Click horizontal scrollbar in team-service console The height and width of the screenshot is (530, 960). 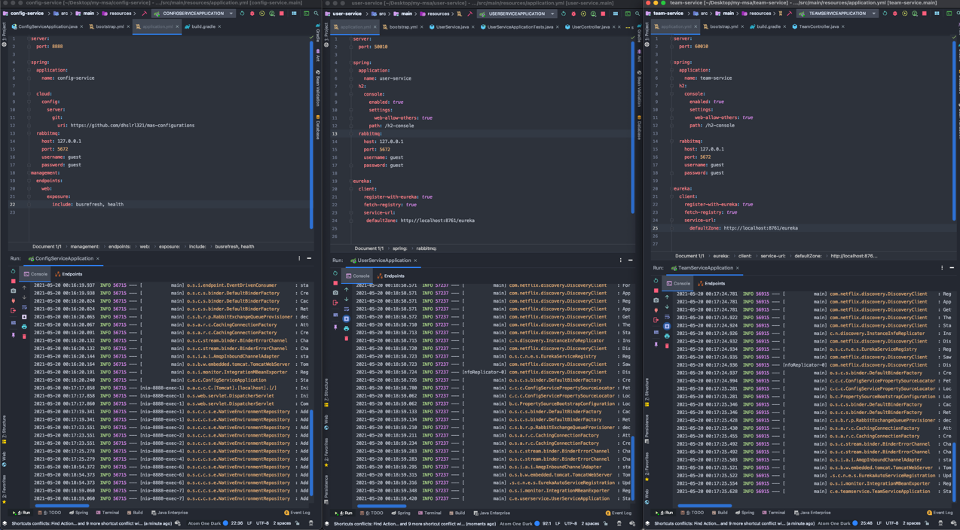tap(705, 506)
